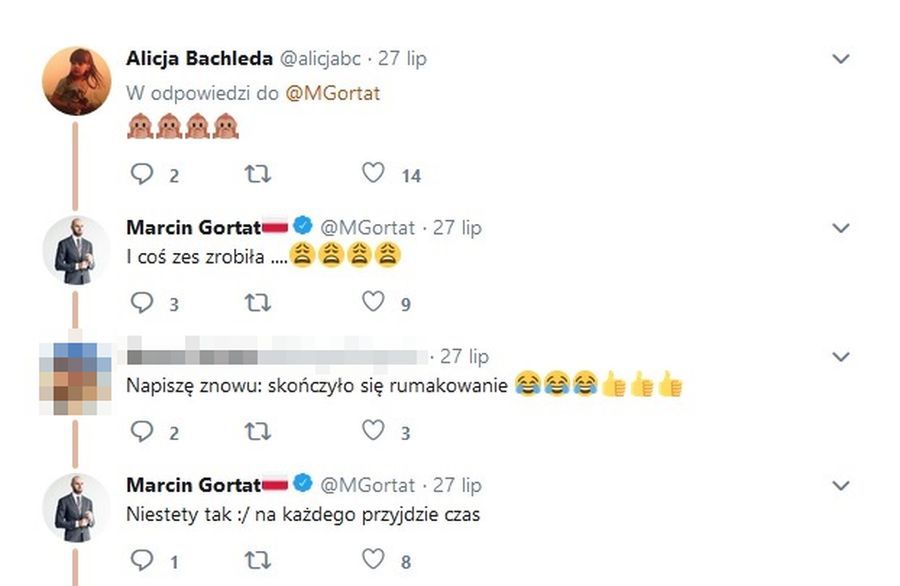Open @alicjabc profile via handle
900x586 pixels.
[323, 59]
